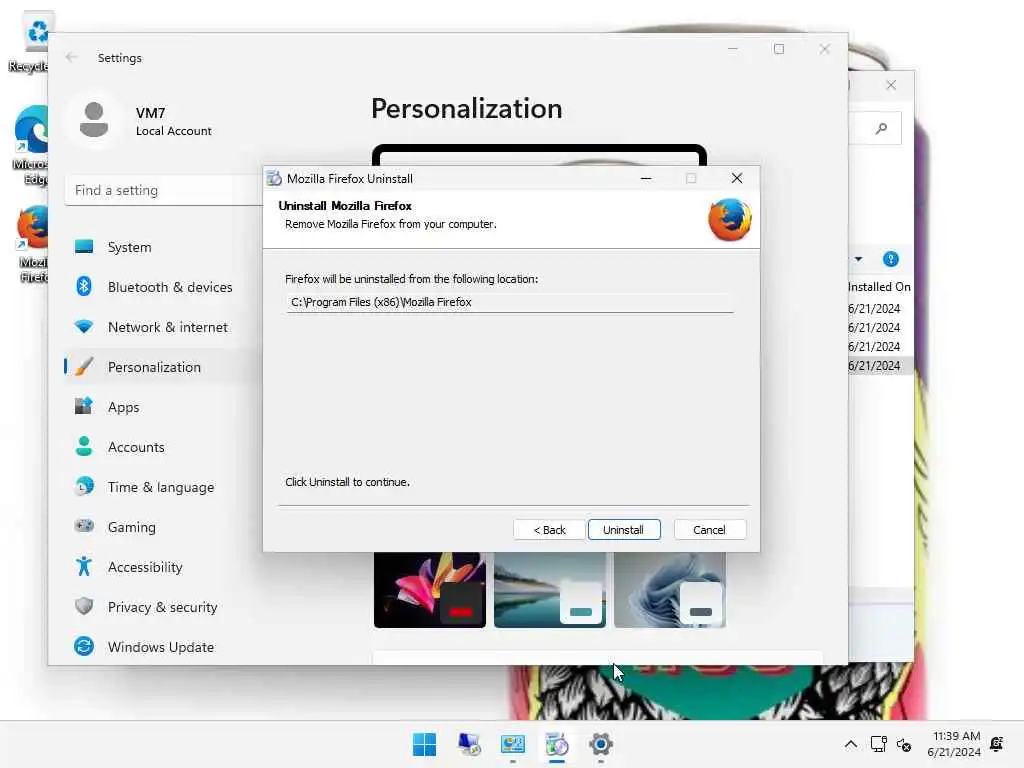Select the dark colorful flower theme thumbnail
The width and height of the screenshot is (1024, 768).
click(x=430, y=590)
